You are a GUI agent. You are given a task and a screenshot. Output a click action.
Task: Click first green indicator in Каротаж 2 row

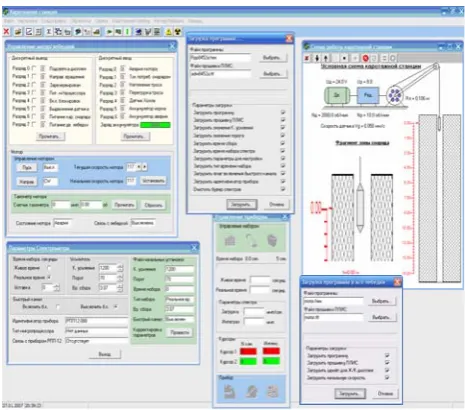(x=248, y=361)
